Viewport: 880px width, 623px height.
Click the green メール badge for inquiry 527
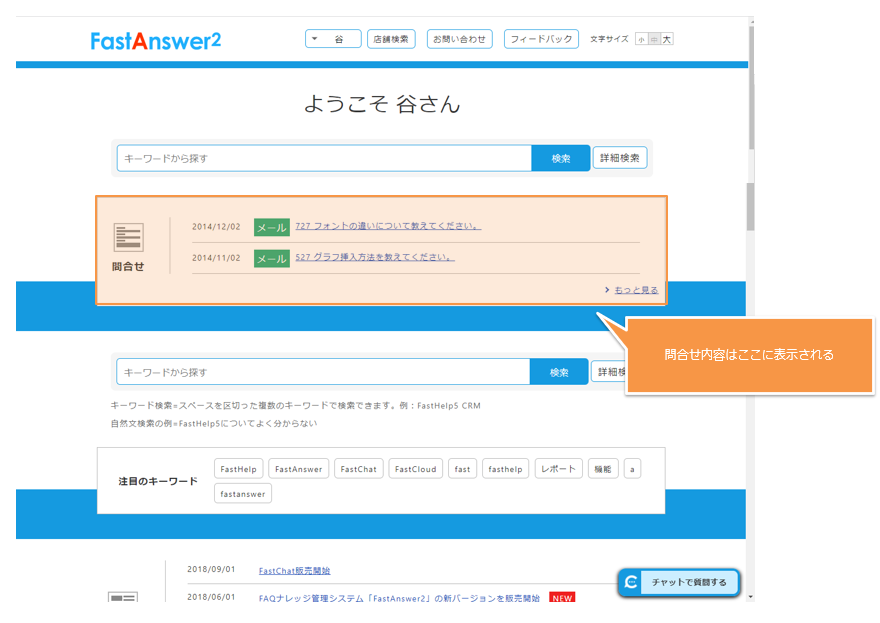coord(271,258)
